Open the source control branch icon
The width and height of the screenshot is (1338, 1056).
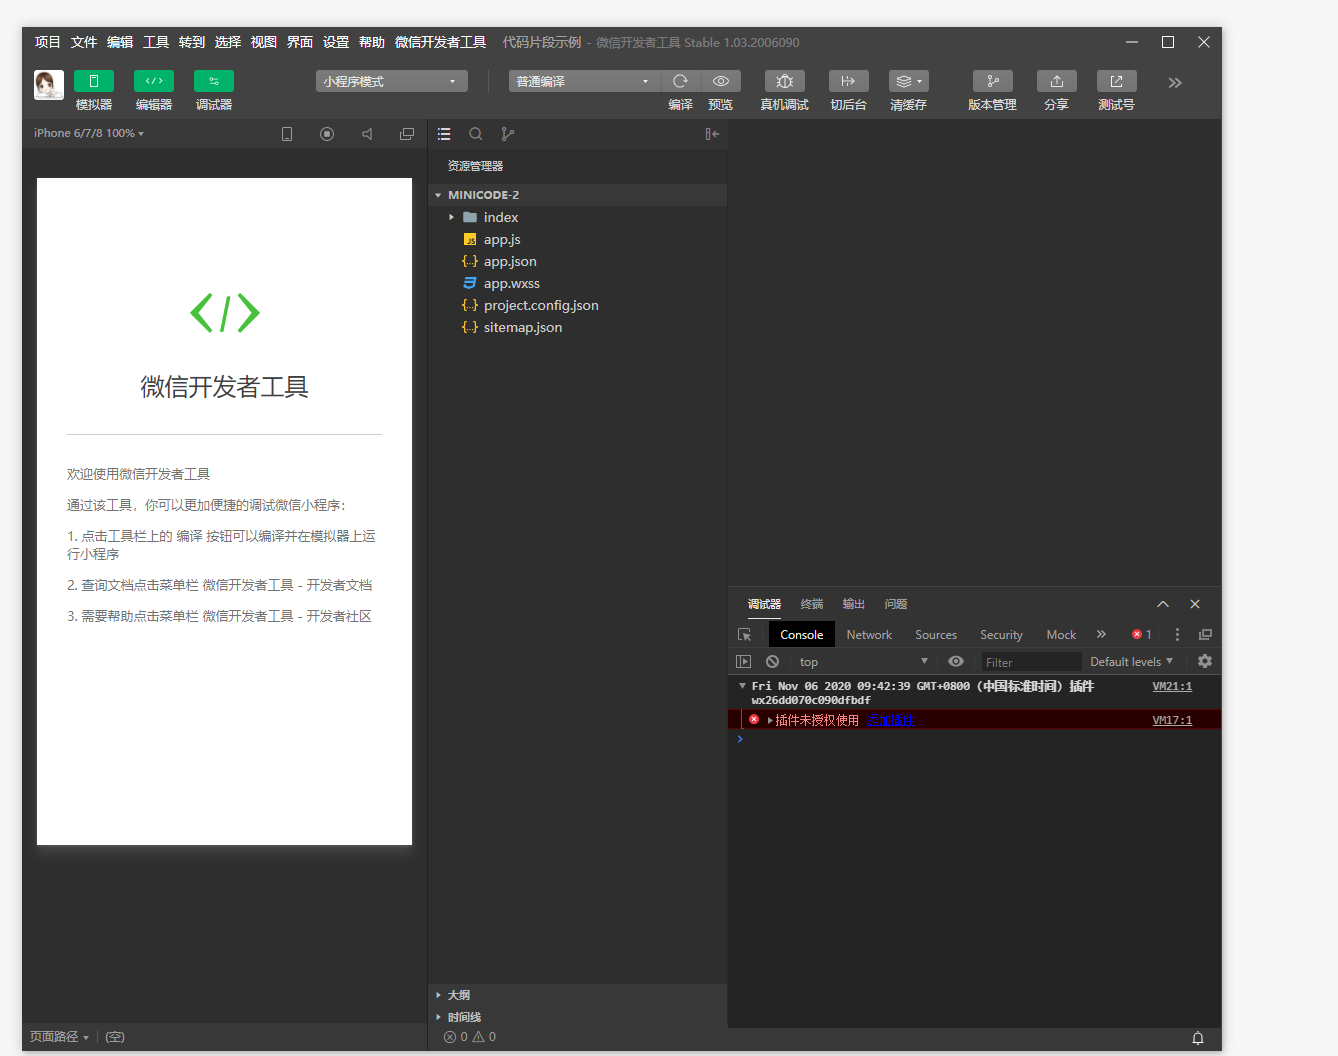tap(508, 134)
